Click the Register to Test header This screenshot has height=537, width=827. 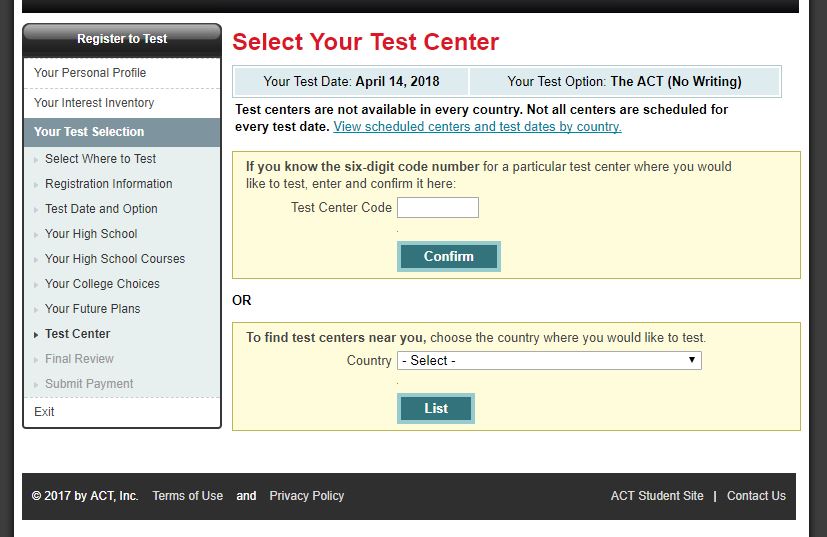[x=122, y=39]
